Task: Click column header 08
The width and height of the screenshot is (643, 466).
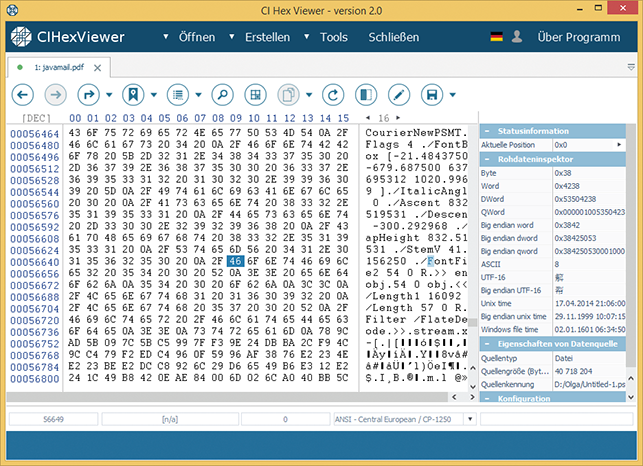Action: (218, 118)
